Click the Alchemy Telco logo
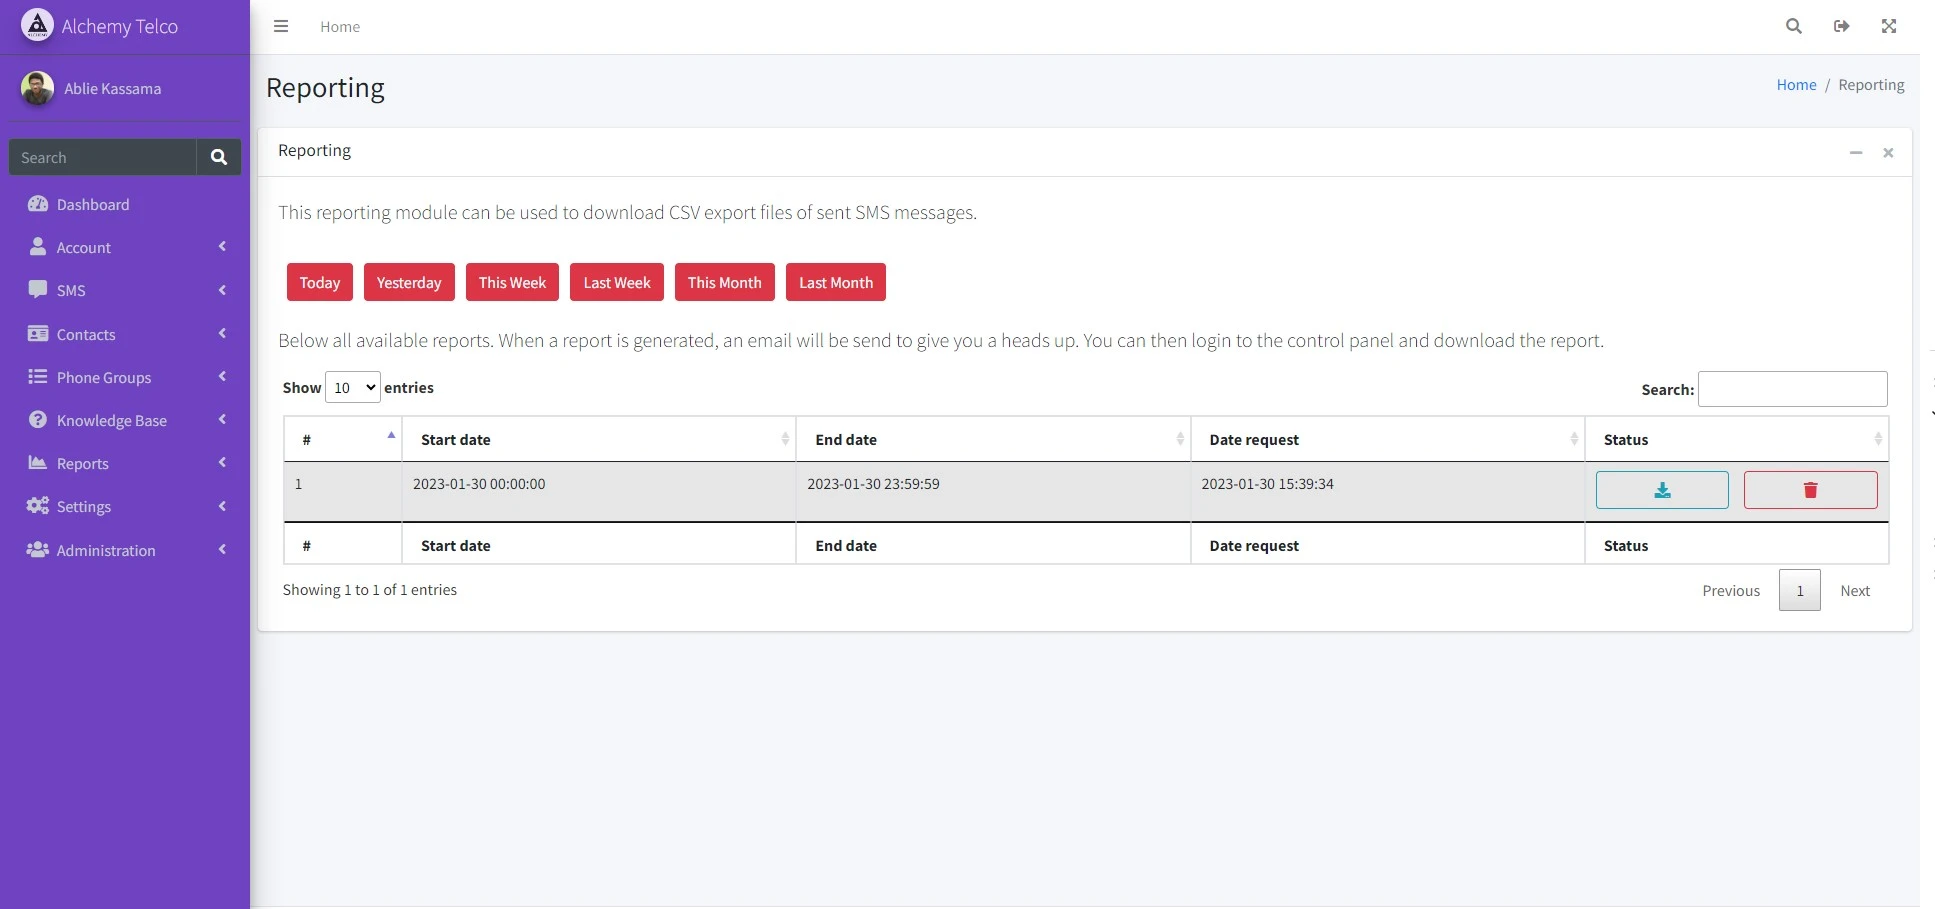The height and width of the screenshot is (909, 1935). click(100, 26)
